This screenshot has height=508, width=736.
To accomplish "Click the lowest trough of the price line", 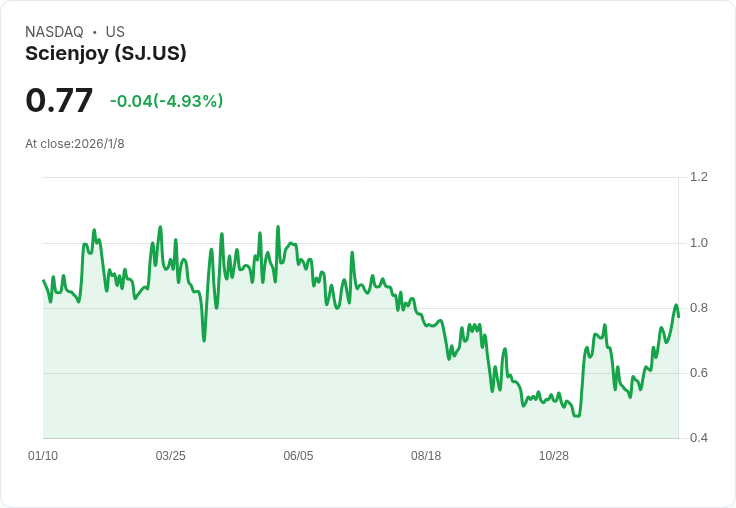I will pyautogui.click(x=576, y=415).
